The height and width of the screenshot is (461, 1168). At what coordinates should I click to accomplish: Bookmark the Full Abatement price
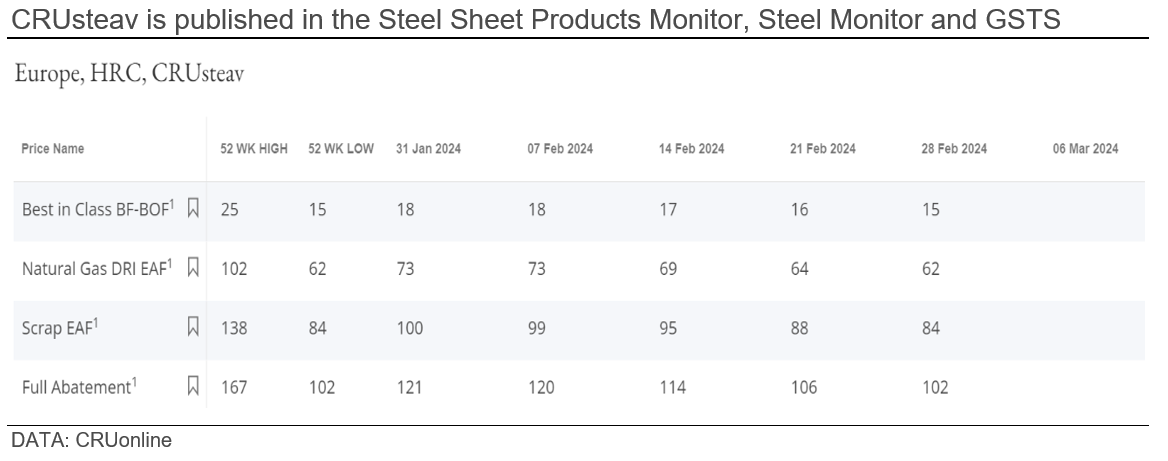pos(194,386)
